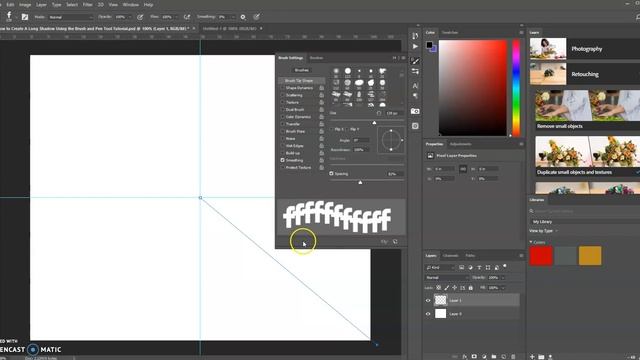Screen dimensions: 640x360
Task: Toggle pressure for size icon in options bar
Action: pos(256,17)
